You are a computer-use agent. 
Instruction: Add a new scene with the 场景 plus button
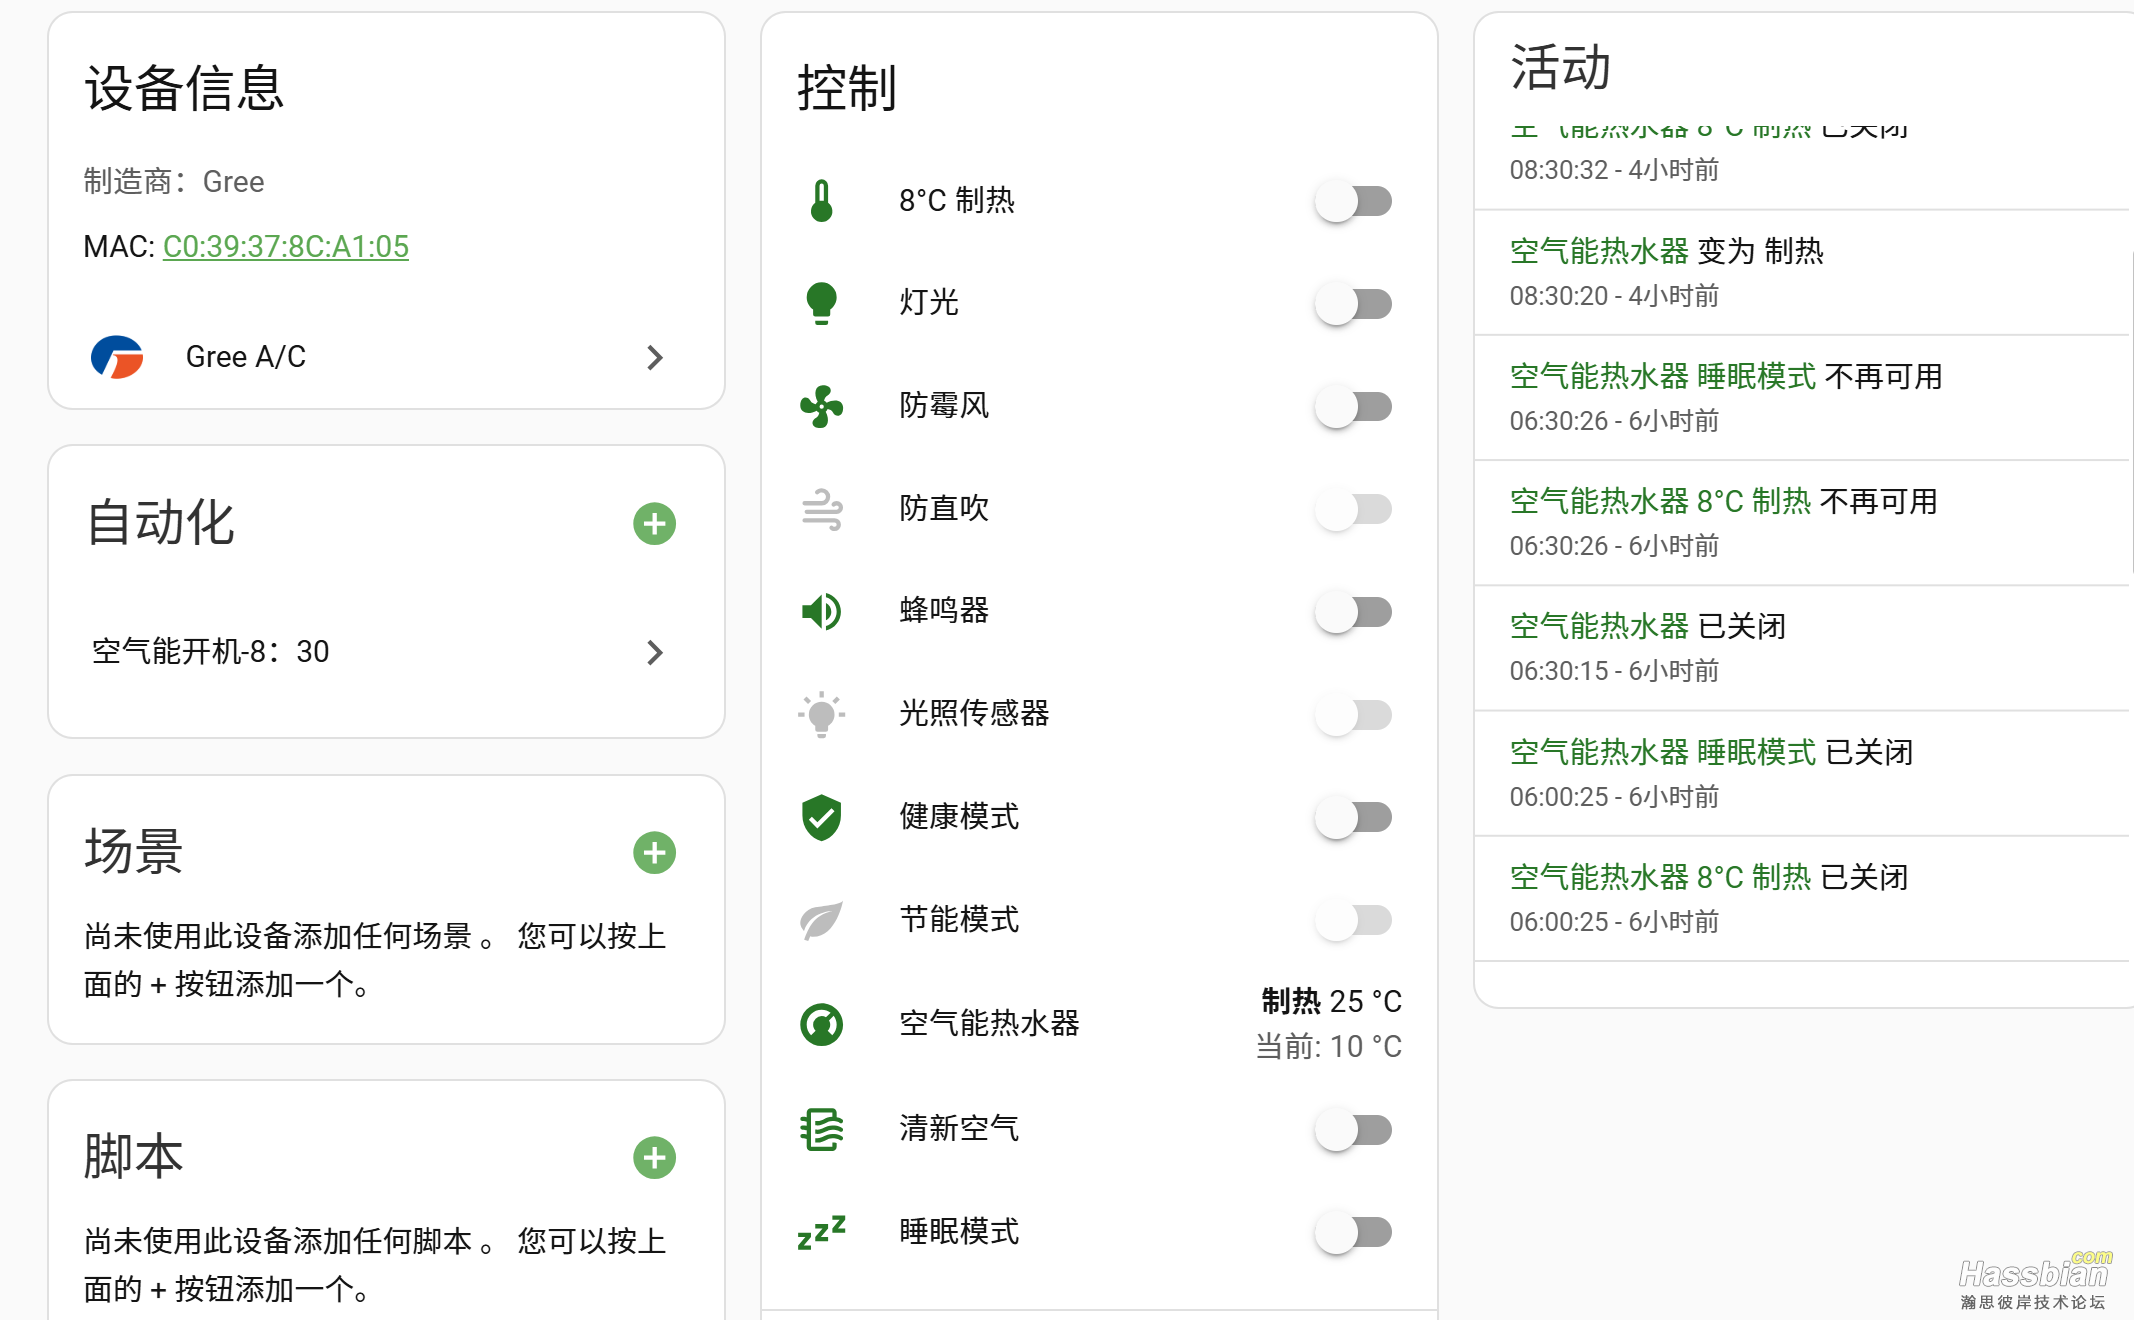pyautogui.click(x=655, y=852)
